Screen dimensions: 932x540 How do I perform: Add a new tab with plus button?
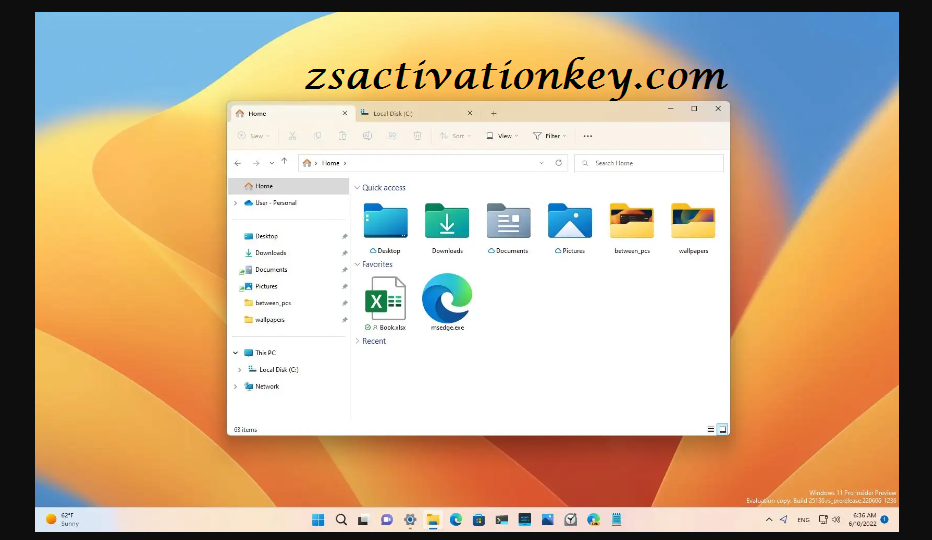[493, 114]
